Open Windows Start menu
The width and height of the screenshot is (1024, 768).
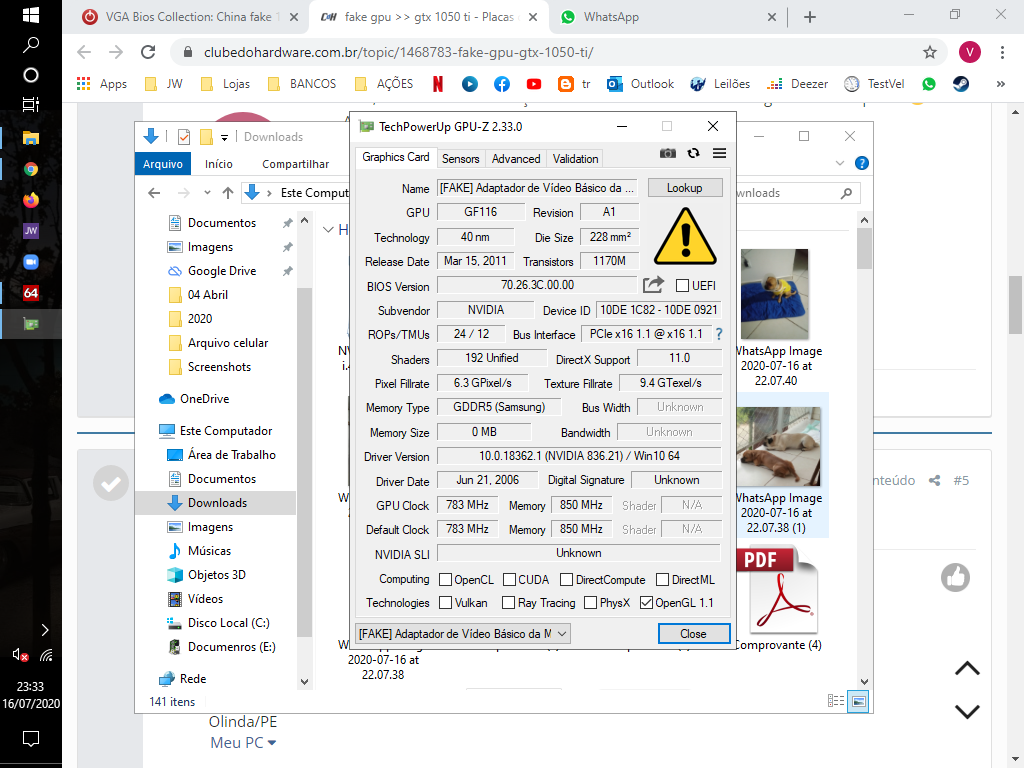pos(31,14)
